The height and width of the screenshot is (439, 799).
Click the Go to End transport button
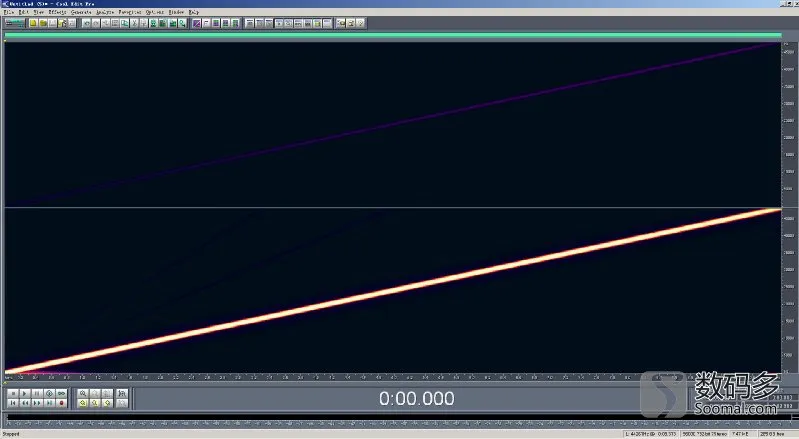click(49, 403)
